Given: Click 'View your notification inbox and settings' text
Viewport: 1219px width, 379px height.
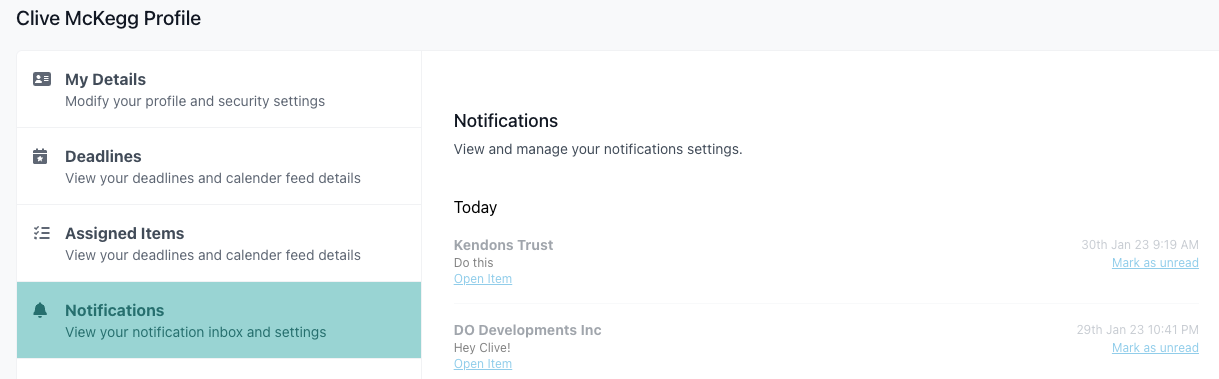Looking at the screenshot, I should click(196, 332).
